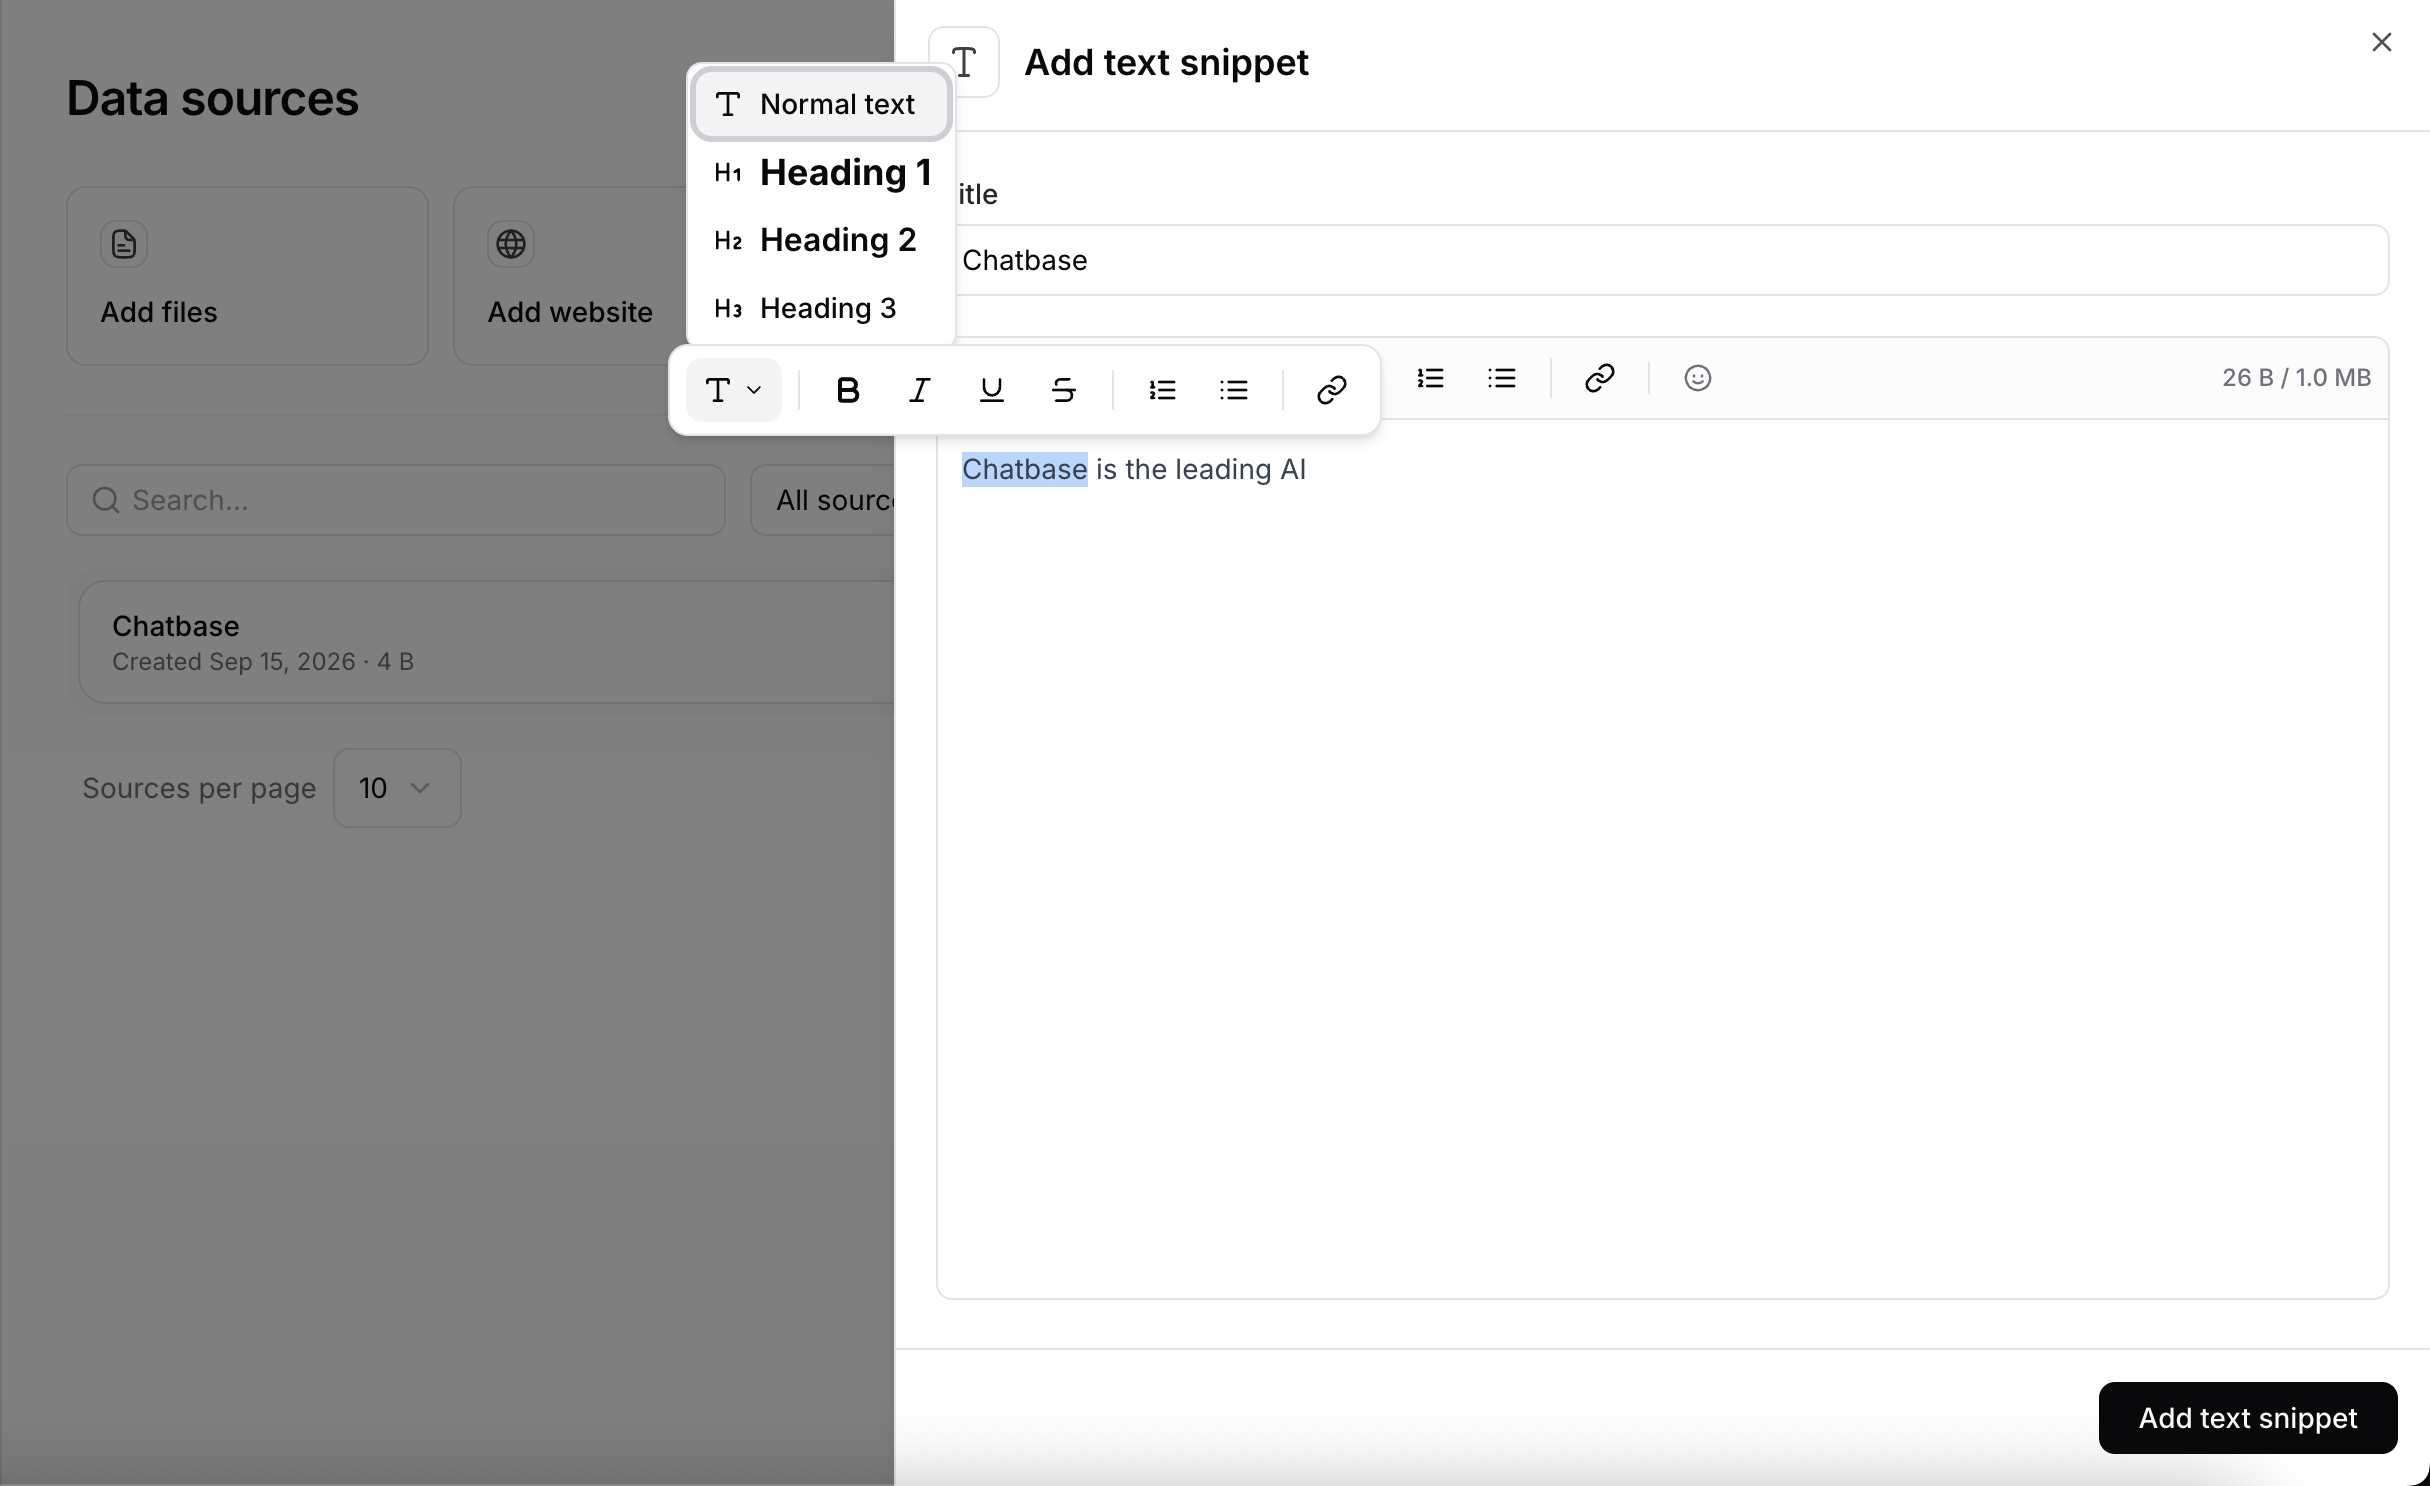
Task: Open the Chatbase source entry
Action: coord(487,642)
